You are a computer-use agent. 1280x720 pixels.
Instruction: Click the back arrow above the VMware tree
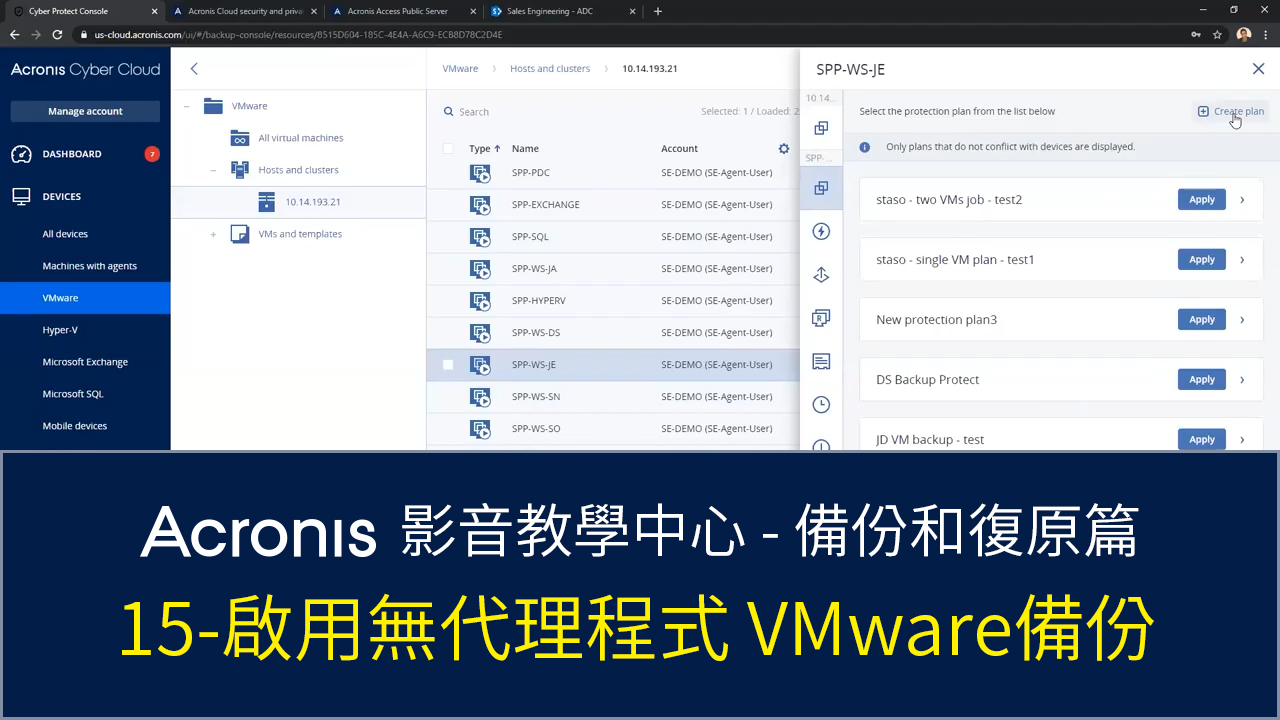(x=194, y=69)
